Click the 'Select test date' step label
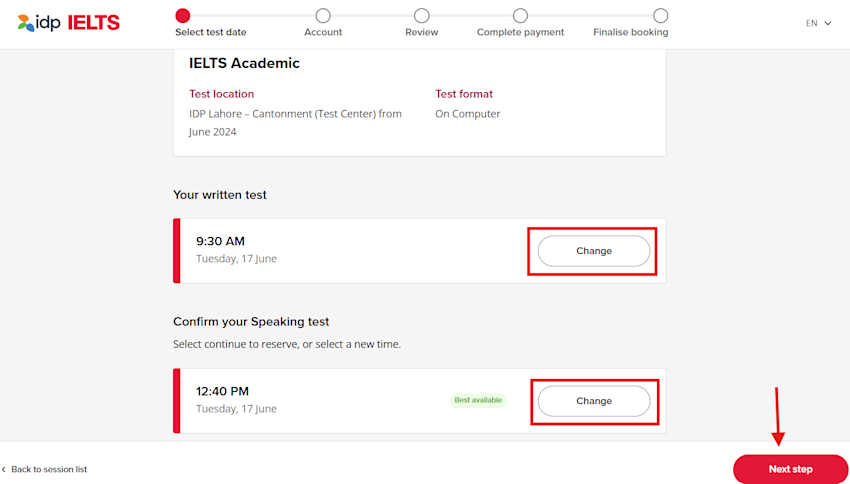This screenshot has height=484, width=850. pyautogui.click(x=210, y=32)
